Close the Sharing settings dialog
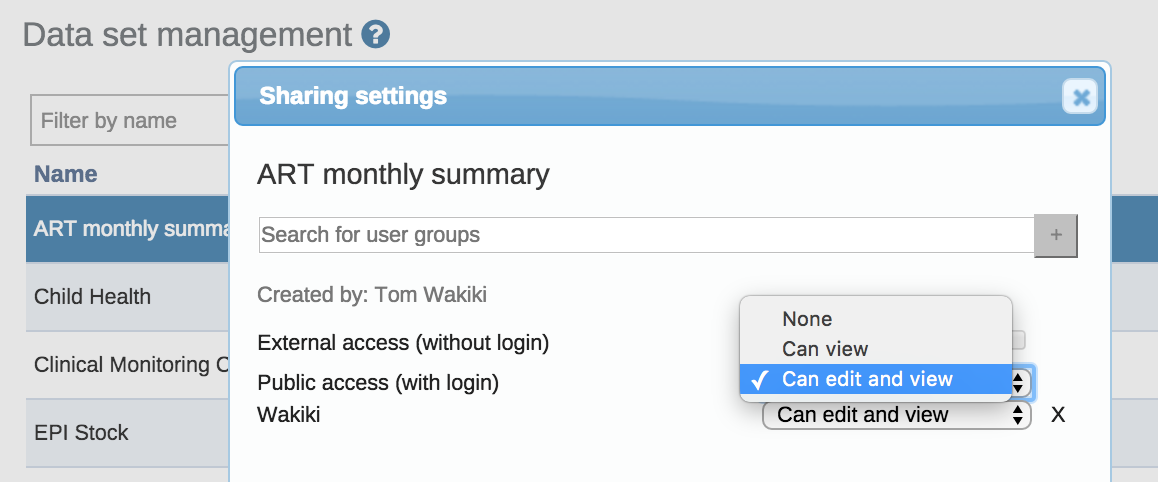This screenshot has height=482, width=1158. tap(1080, 97)
